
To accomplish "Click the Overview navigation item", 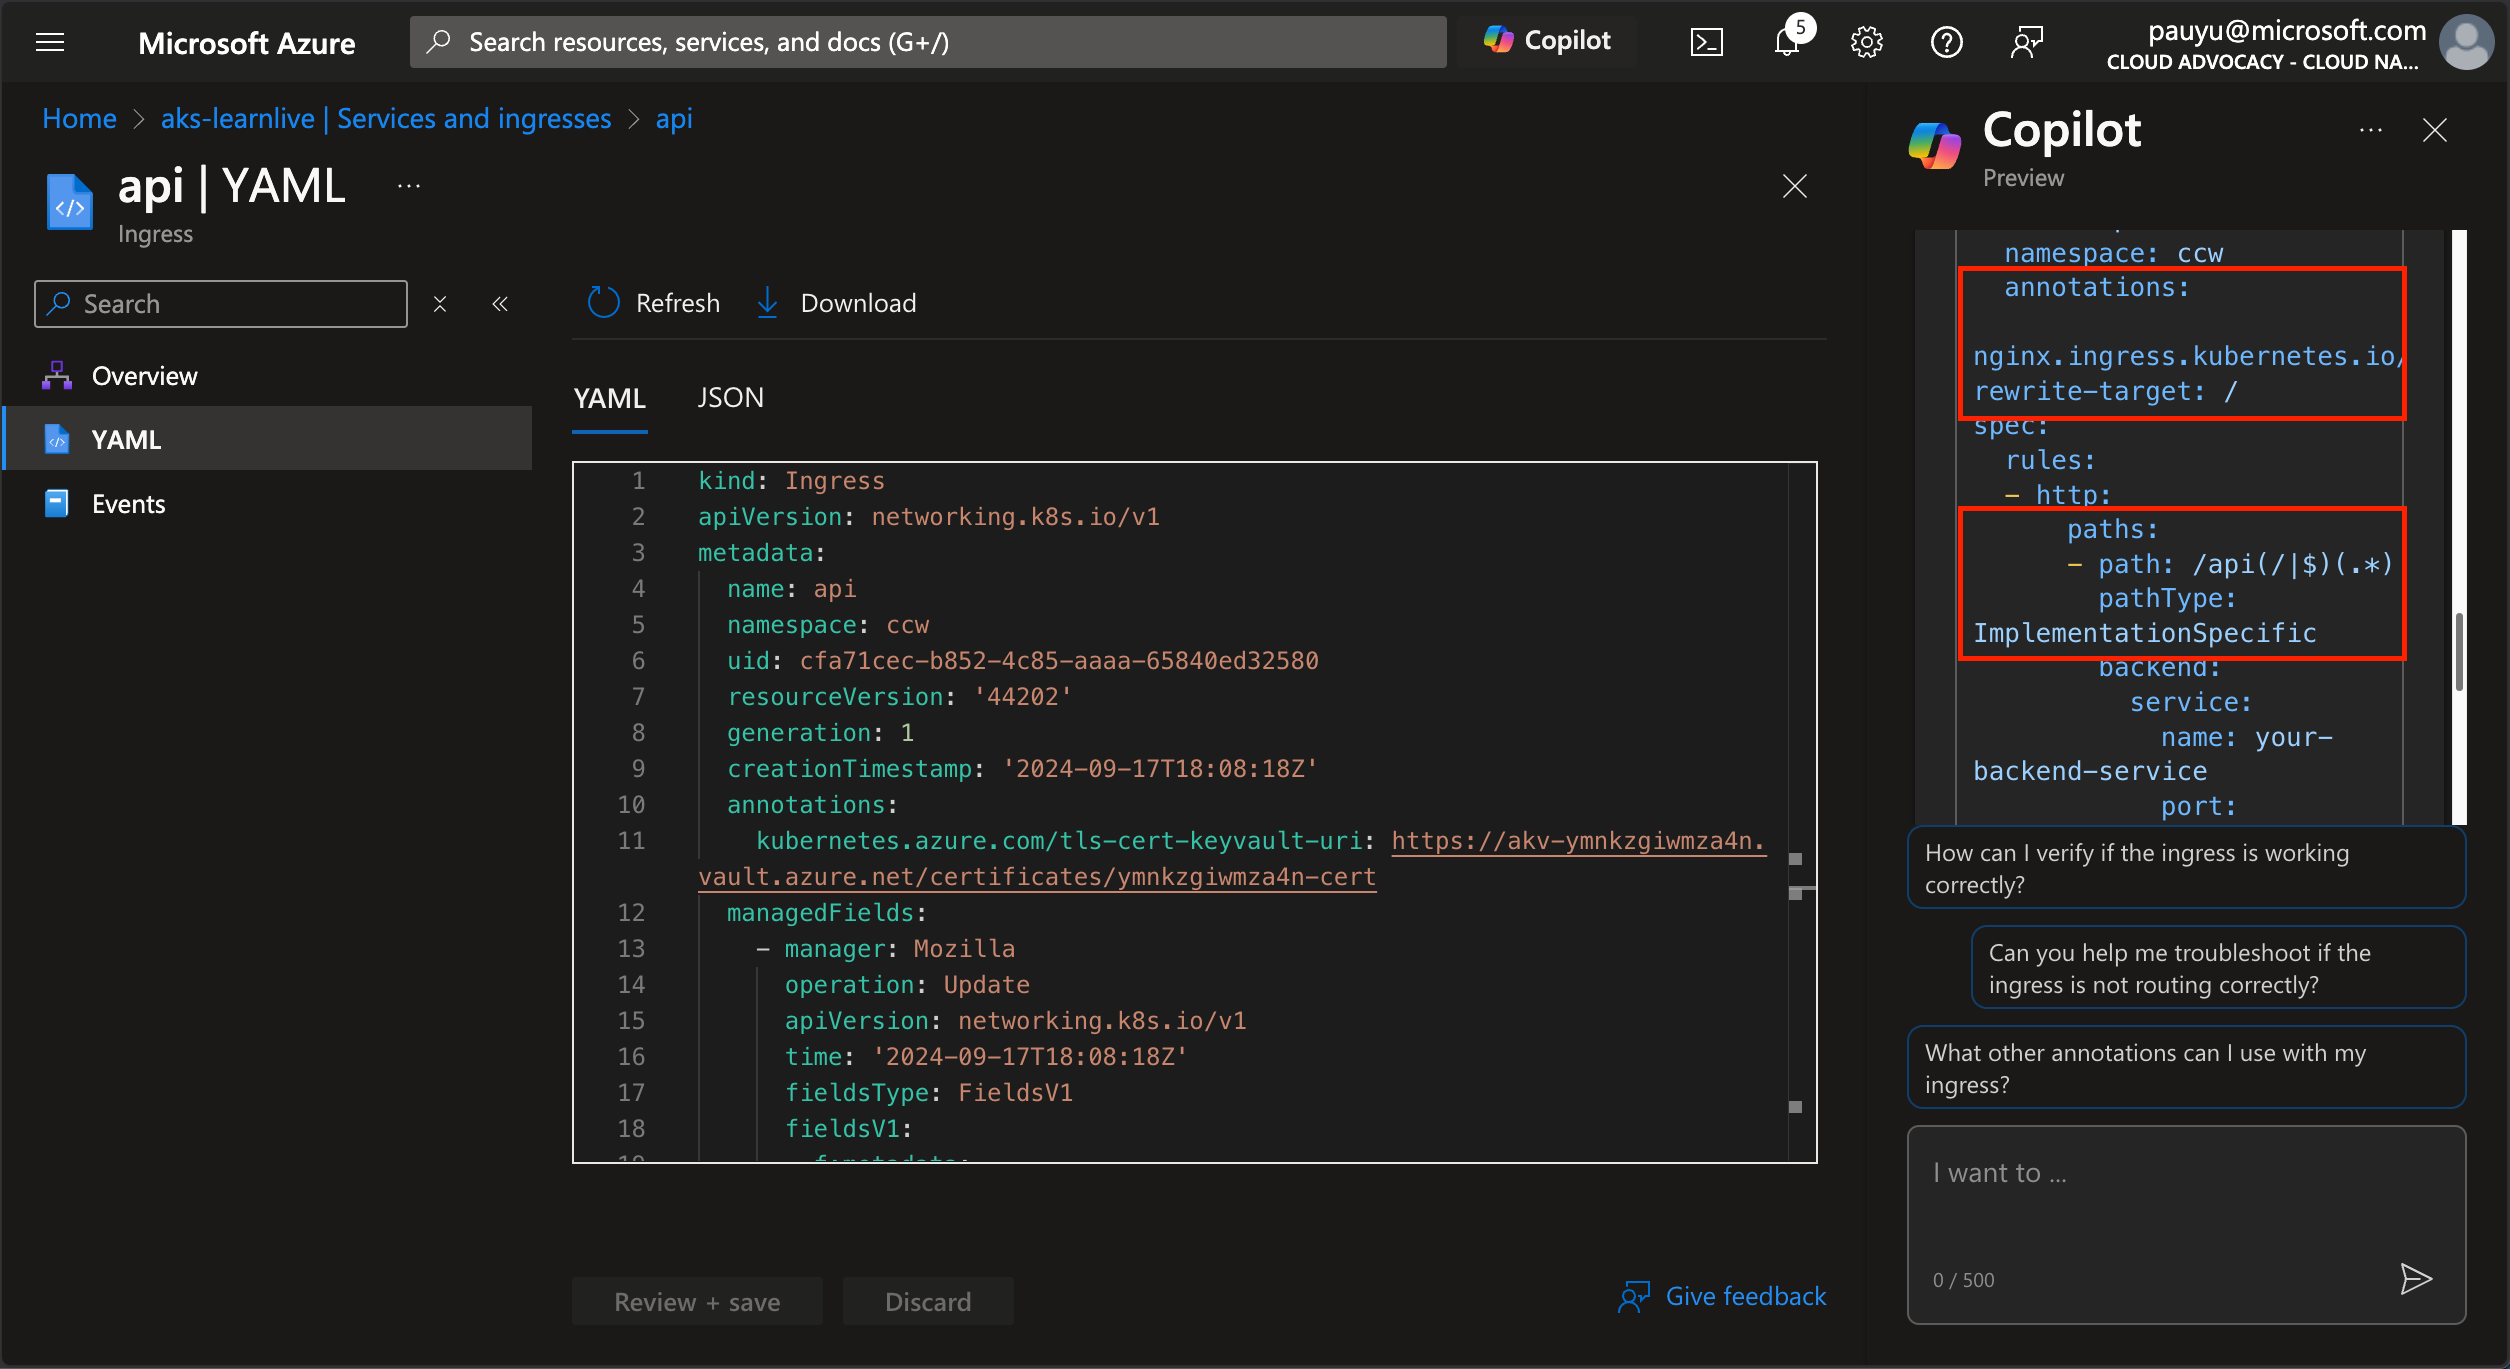I will coord(143,374).
